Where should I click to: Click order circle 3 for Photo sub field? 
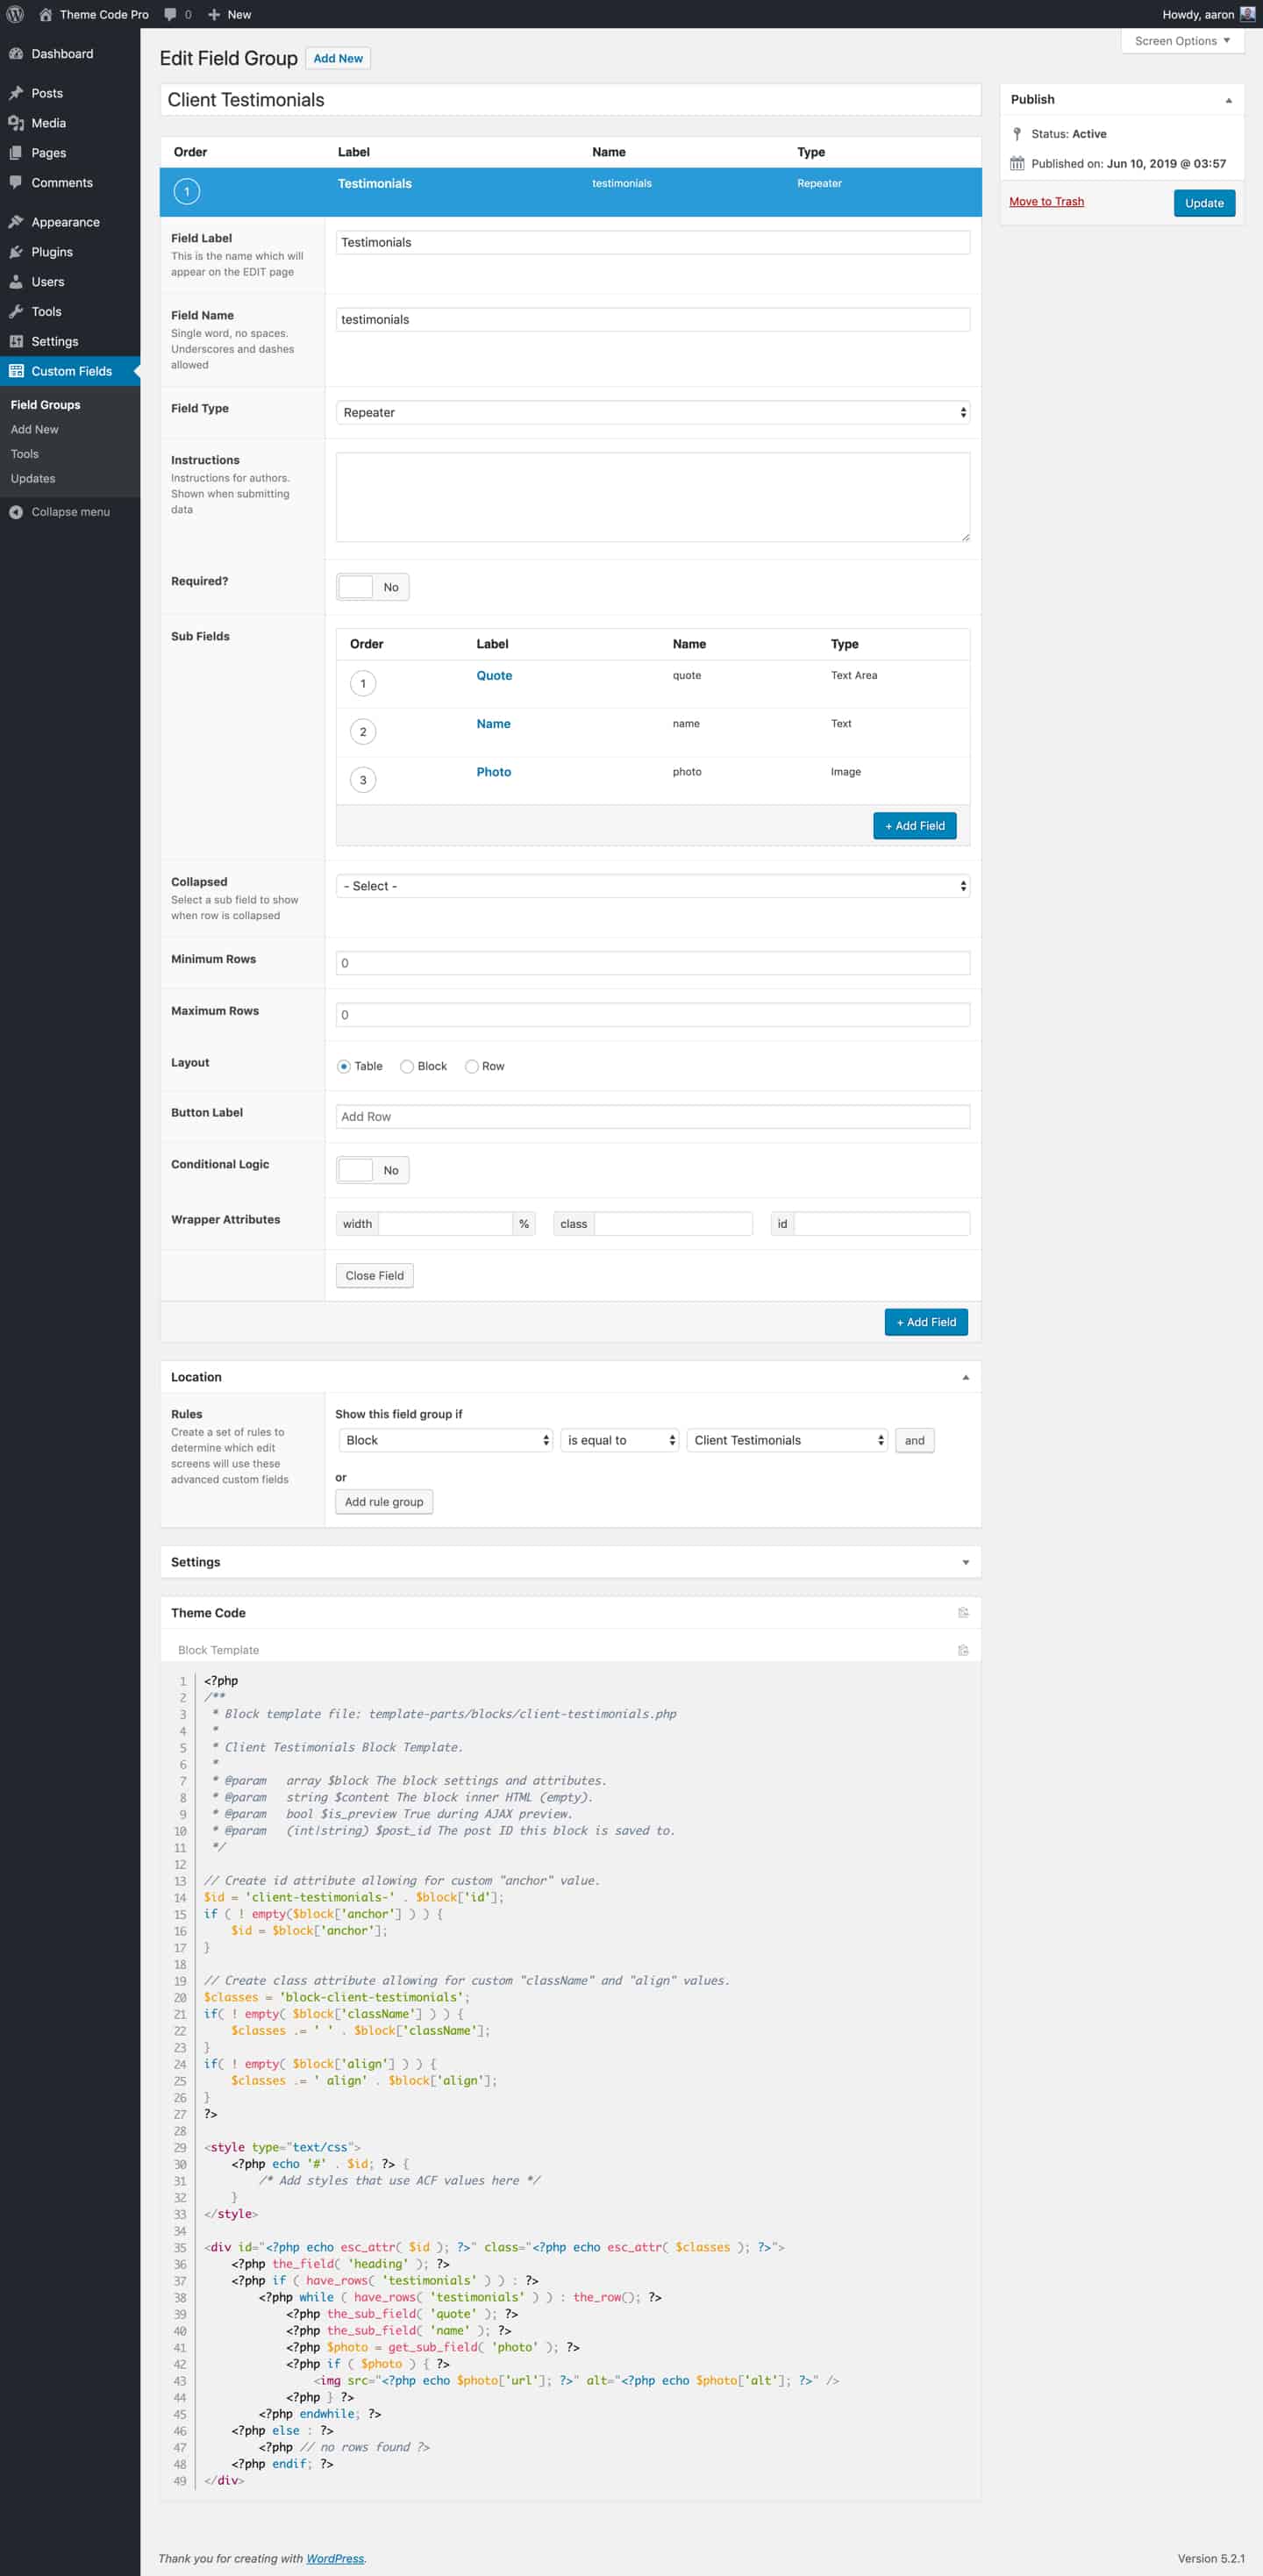pyautogui.click(x=363, y=780)
